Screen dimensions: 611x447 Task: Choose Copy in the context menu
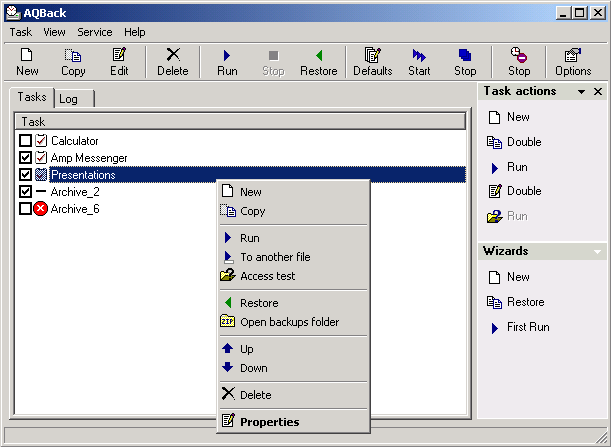(x=293, y=211)
